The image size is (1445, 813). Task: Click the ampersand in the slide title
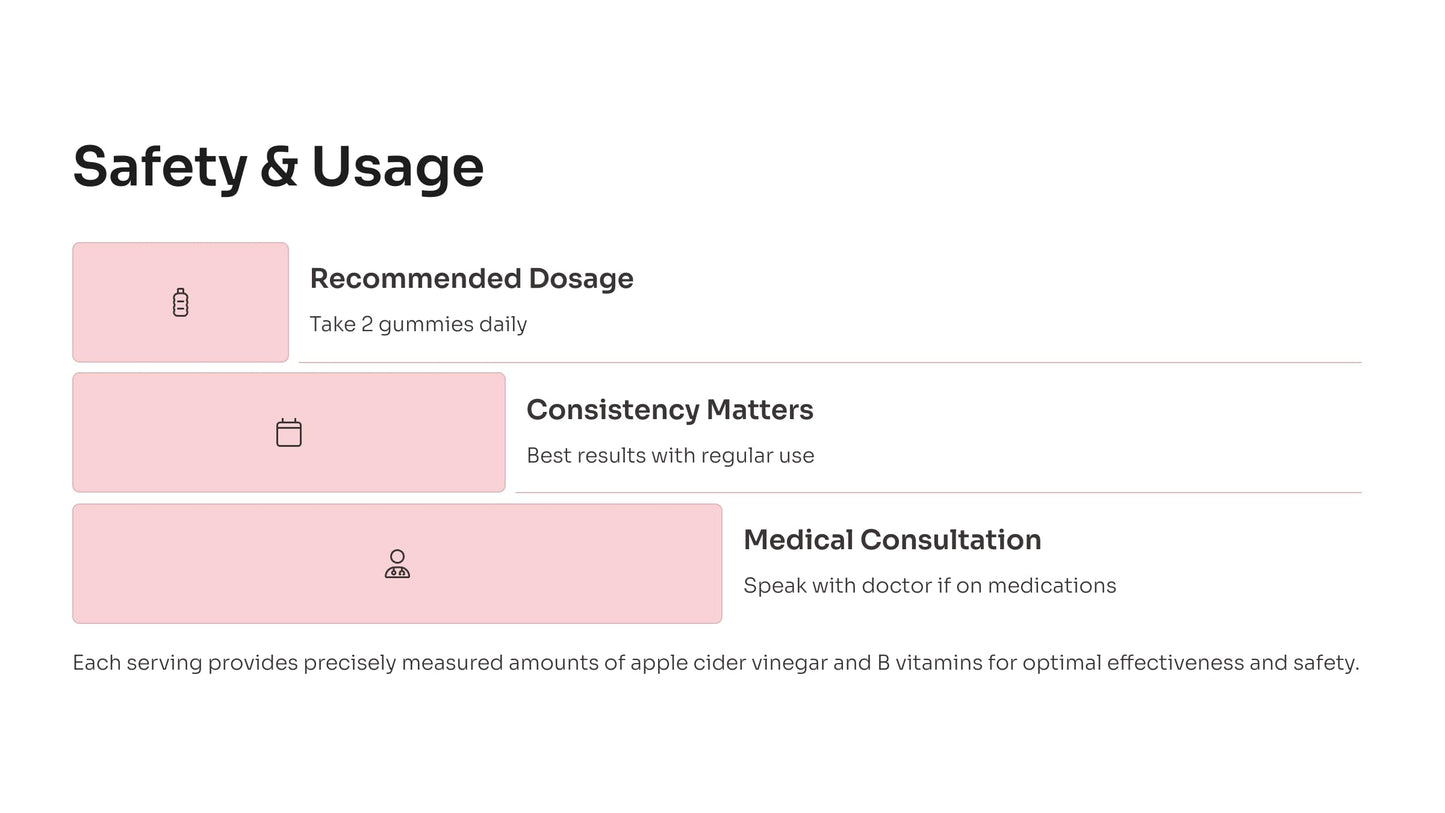(x=279, y=167)
